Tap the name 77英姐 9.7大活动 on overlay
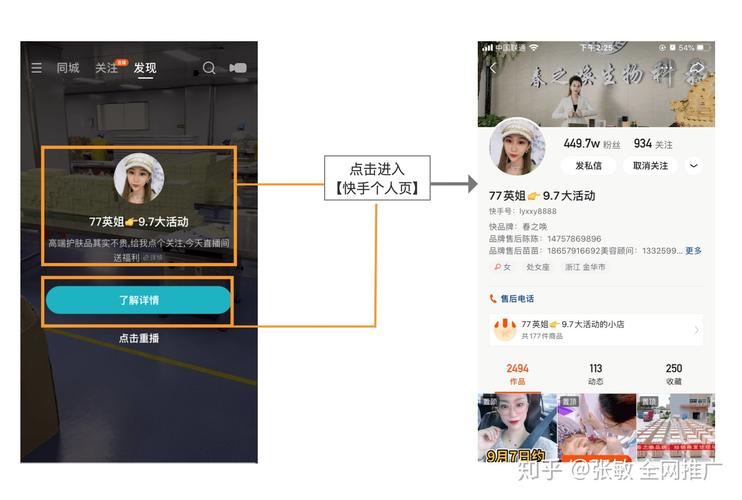The height and width of the screenshot is (500, 742). point(139,221)
